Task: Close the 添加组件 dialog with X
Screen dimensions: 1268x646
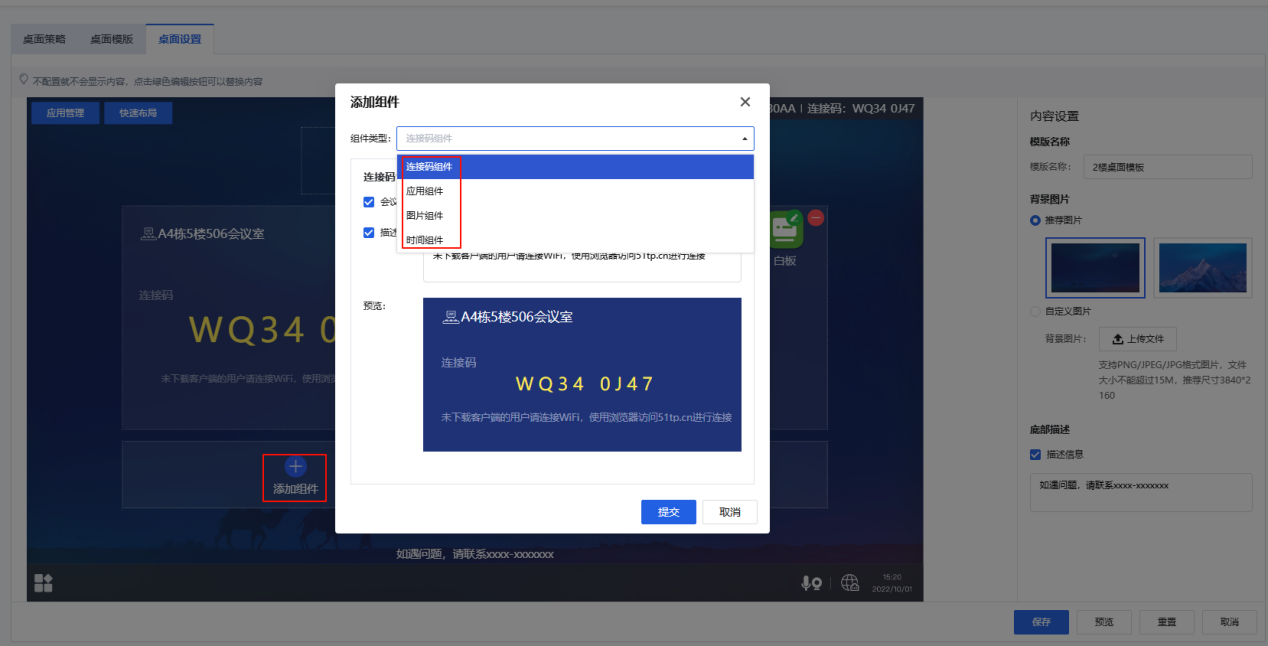Action: [745, 102]
